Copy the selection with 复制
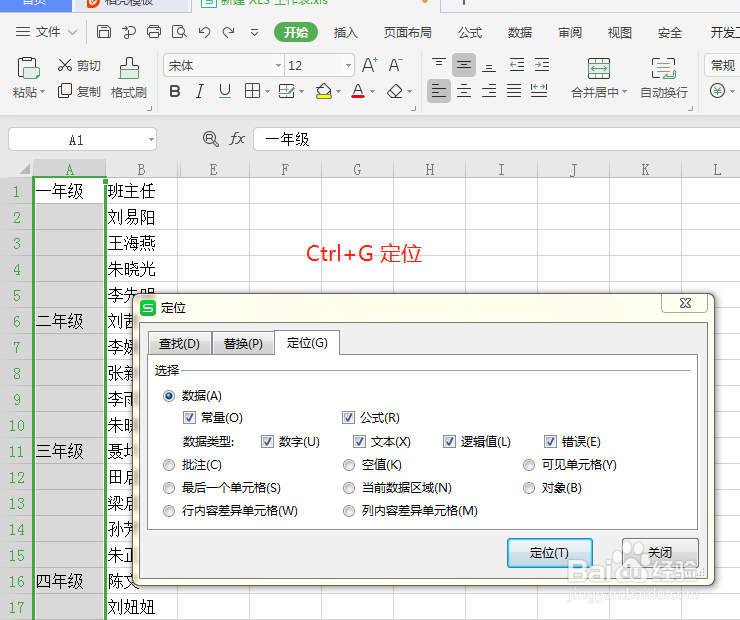 pos(79,91)
